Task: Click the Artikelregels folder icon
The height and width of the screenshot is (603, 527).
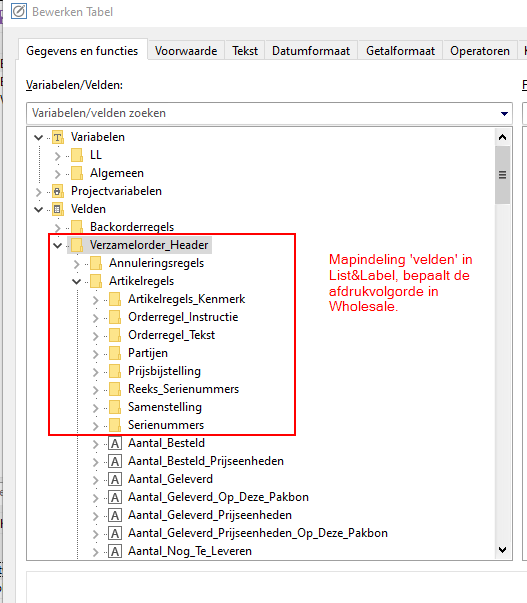Action: pyautogui.click(x=96, y=281)
